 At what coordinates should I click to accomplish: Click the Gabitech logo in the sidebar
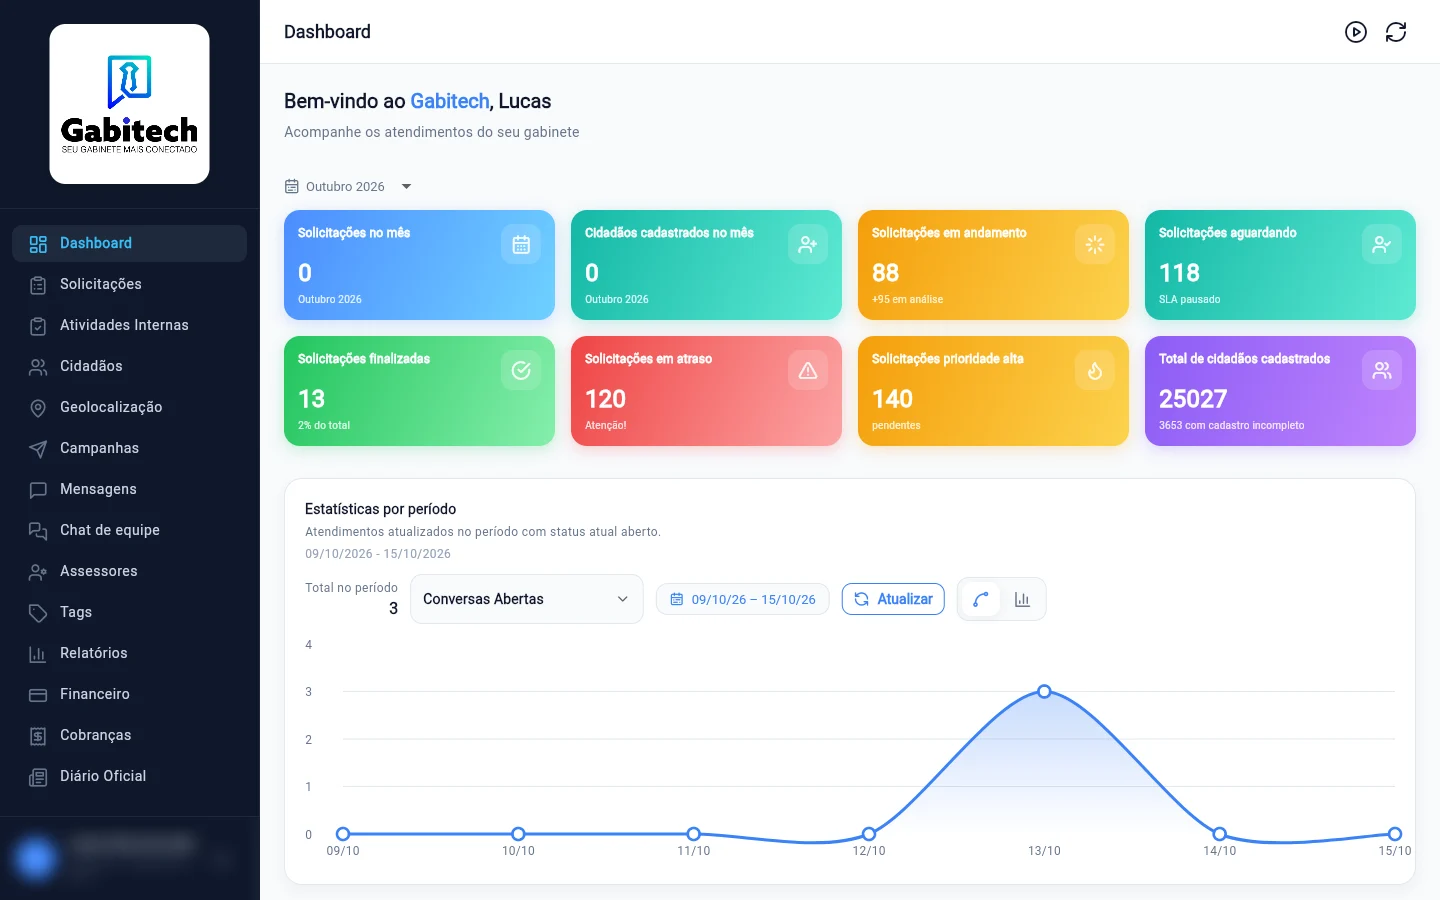(x=130, y=104)
